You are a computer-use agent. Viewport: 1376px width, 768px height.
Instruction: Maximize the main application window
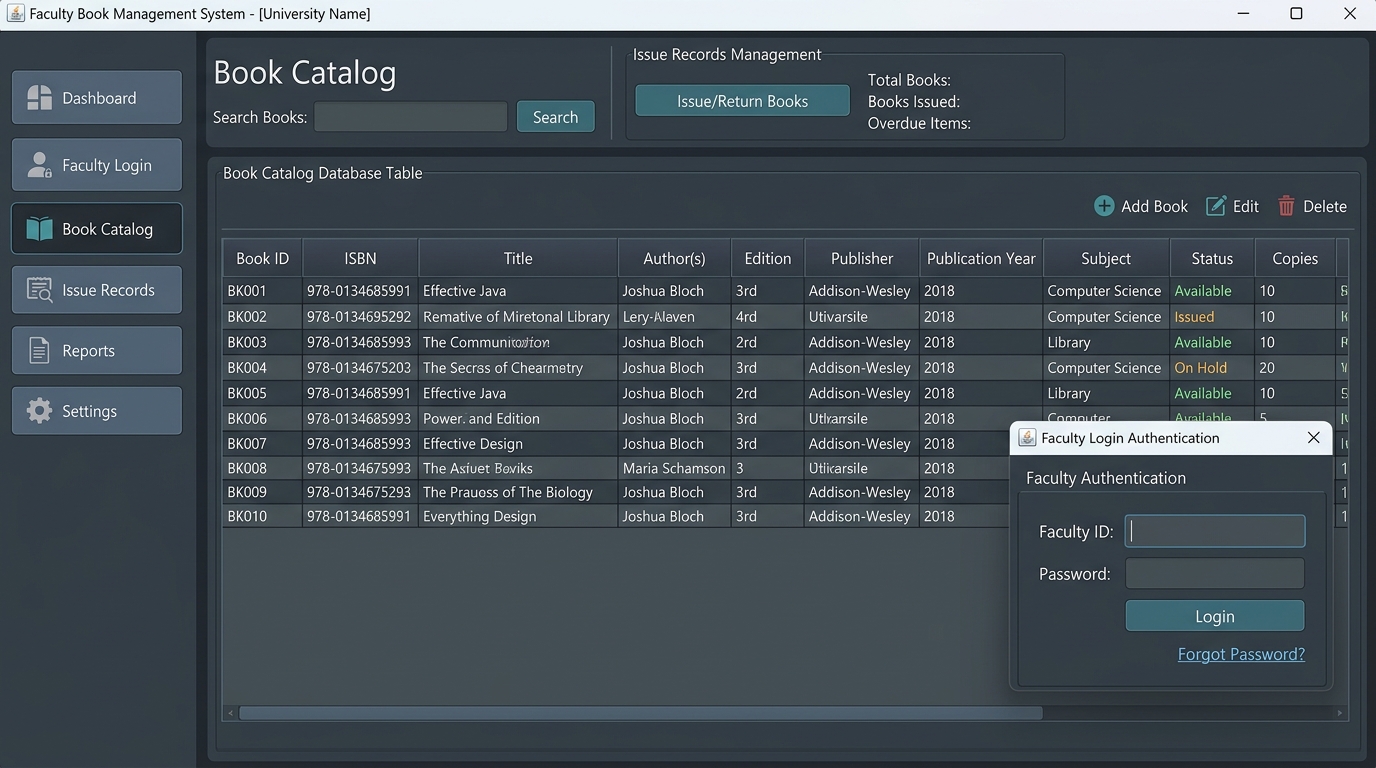pos(1296,13)
